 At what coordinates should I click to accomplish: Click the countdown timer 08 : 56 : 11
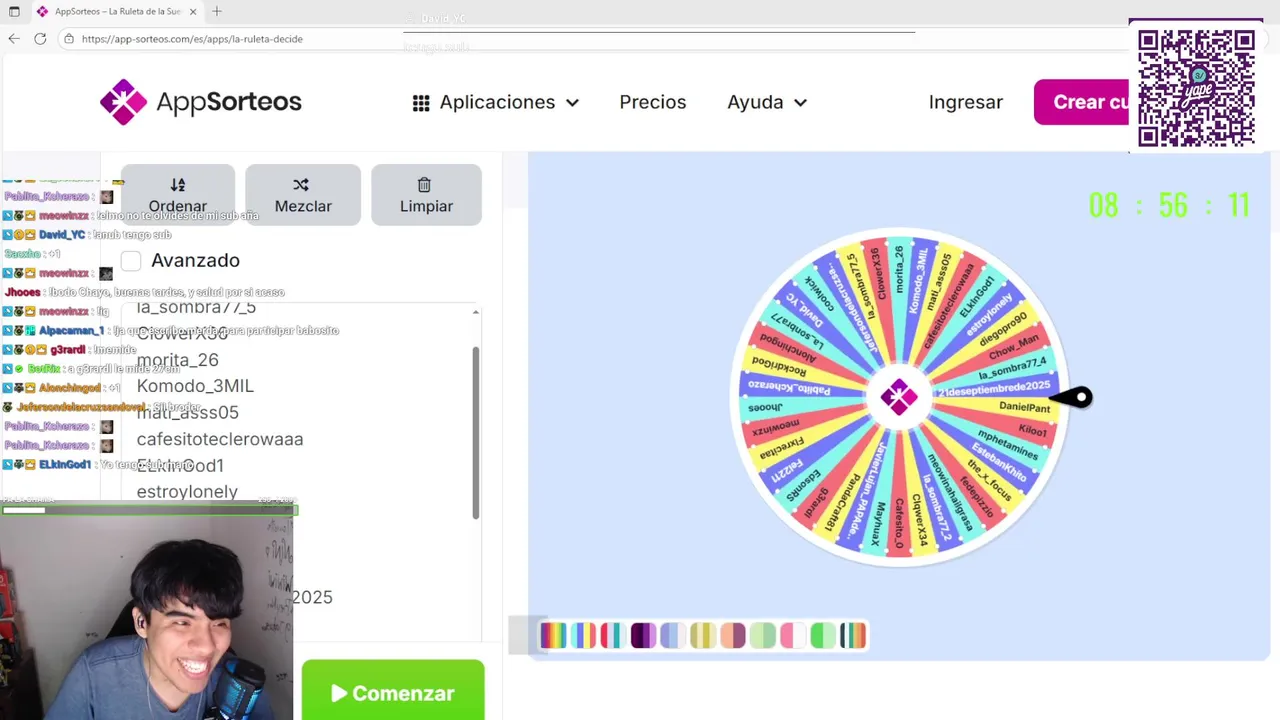pyautogui.click(x=1169, y=205)
